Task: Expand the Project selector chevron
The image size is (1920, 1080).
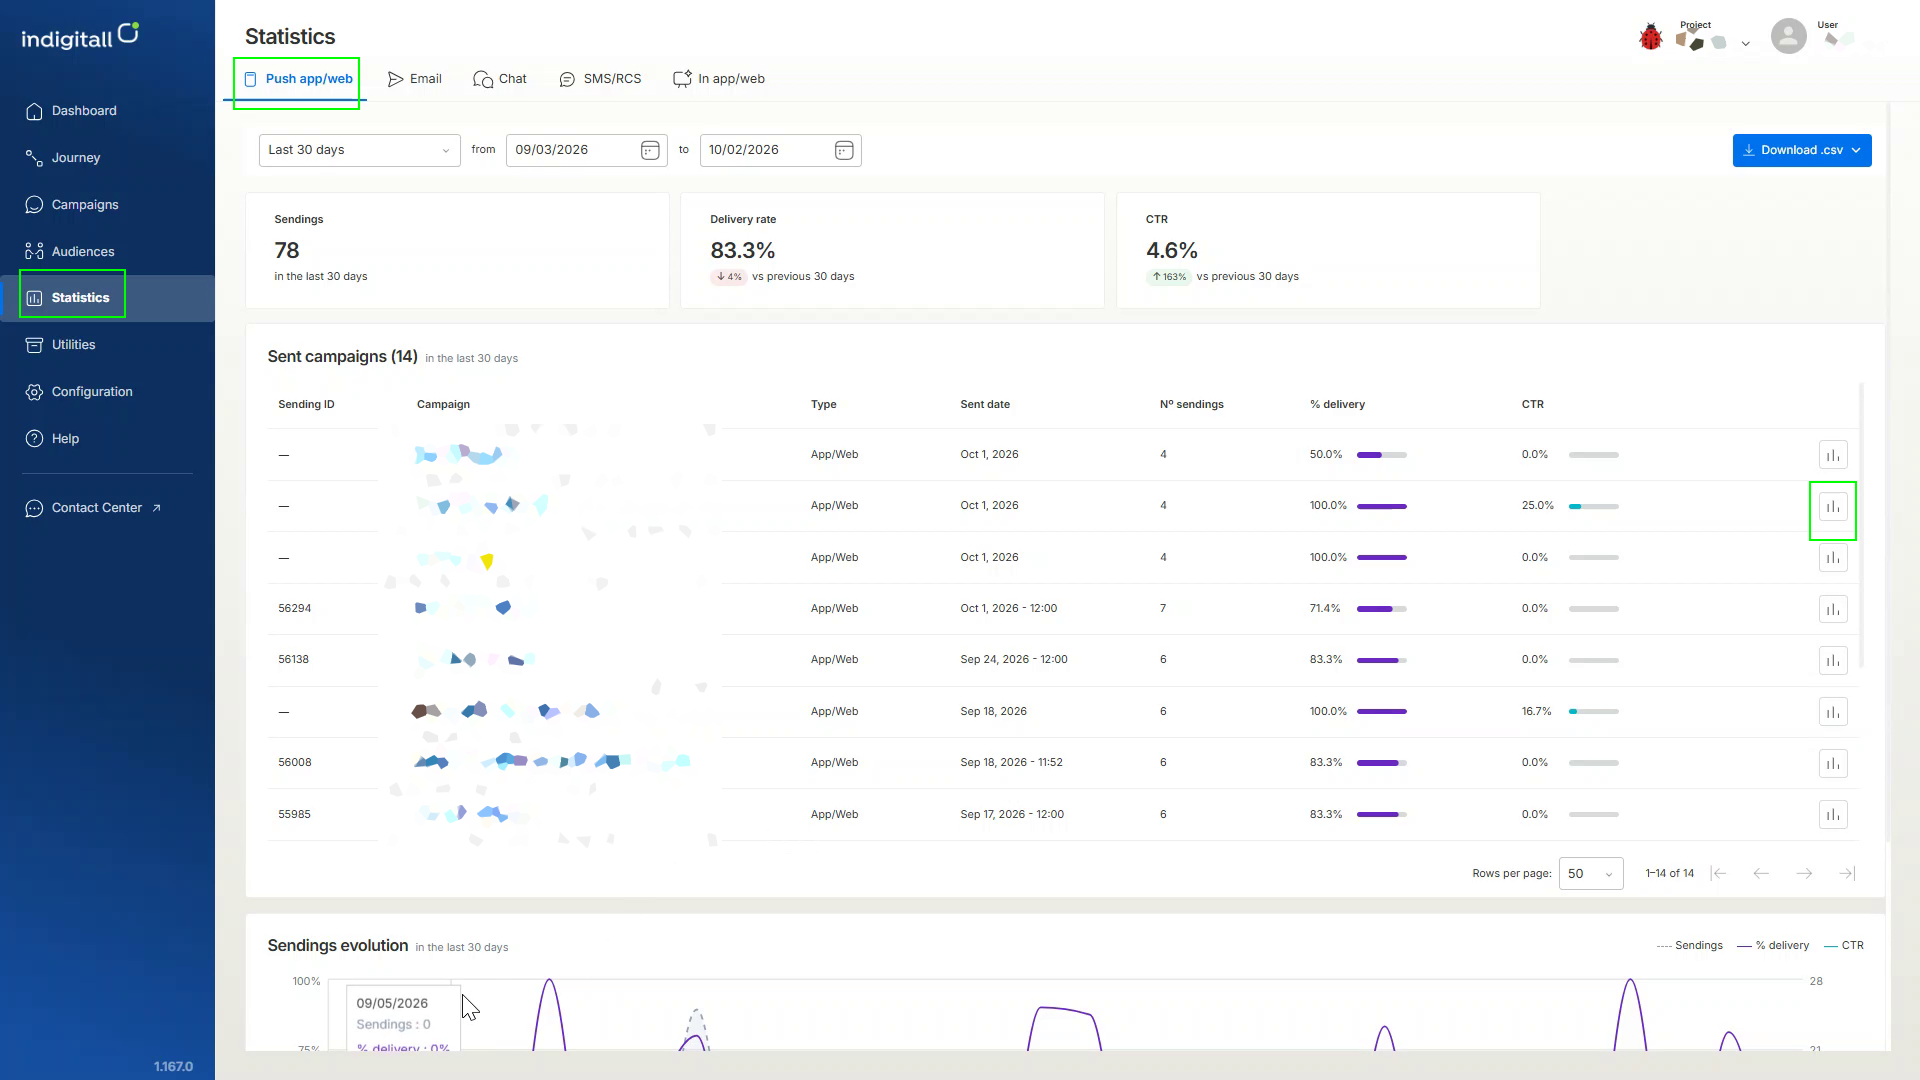Action: coord(1745,43)
